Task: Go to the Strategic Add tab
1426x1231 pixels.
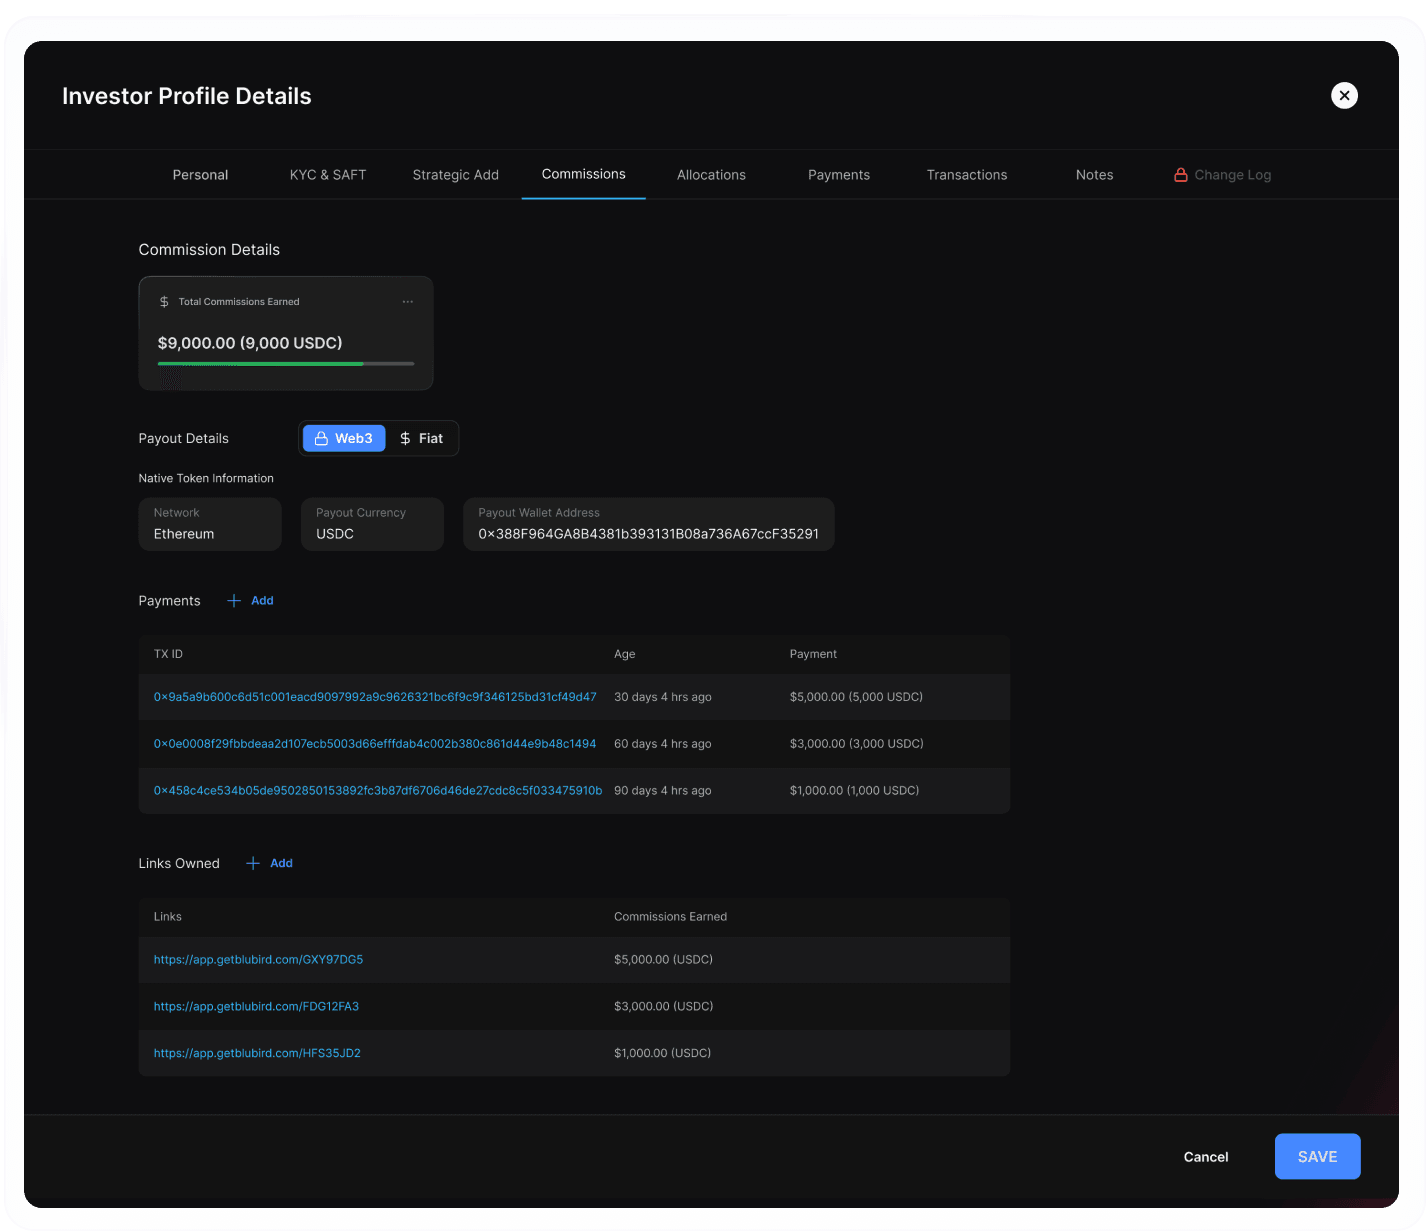Action: tap(456, 175)
